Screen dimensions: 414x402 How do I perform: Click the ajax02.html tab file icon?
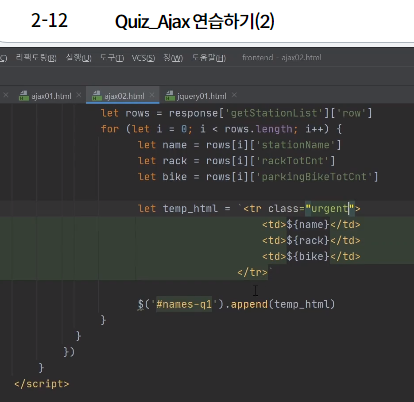coord(97,96)
